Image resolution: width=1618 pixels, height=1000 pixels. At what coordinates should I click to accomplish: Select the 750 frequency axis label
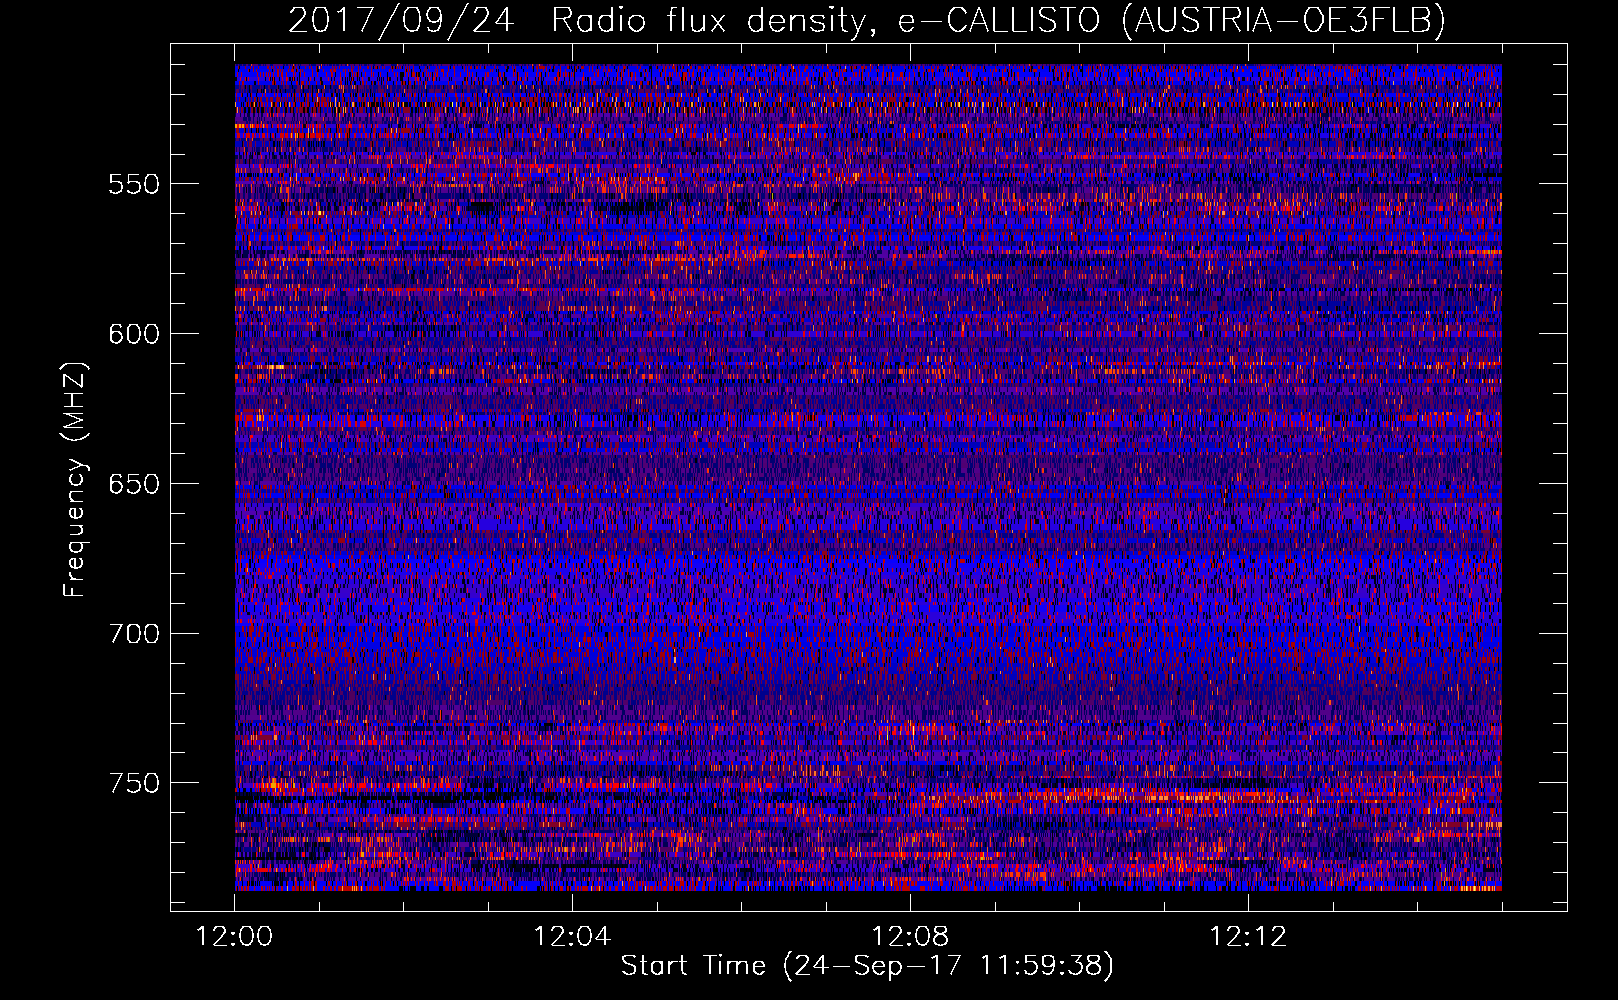click(x=134, y=783)
